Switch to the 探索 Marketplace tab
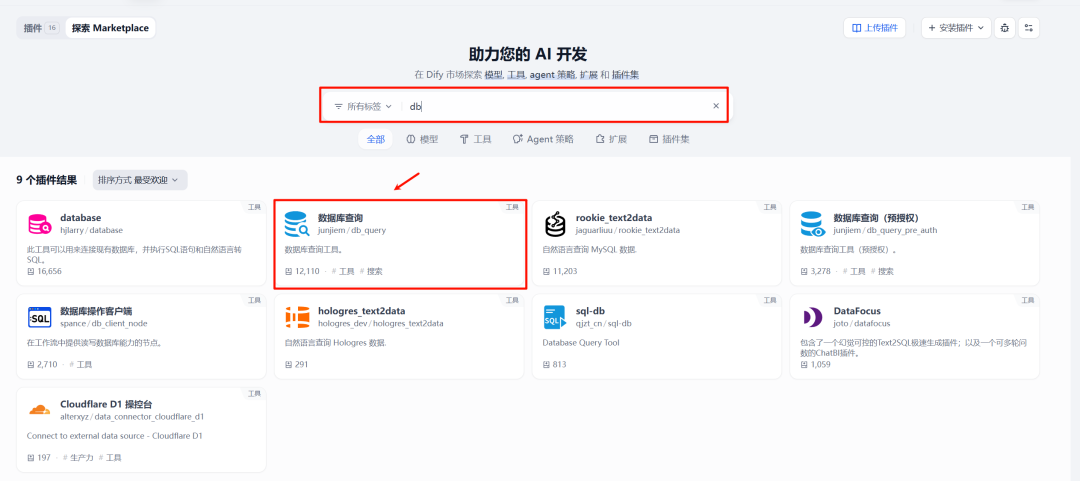Screen dimensions: 1080x481 pyautogui.click(x=110, y=28)
